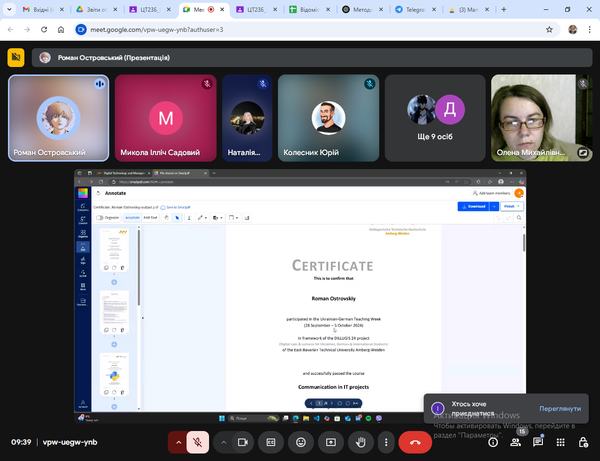Select Колесник Юрій participant tile

330,118
